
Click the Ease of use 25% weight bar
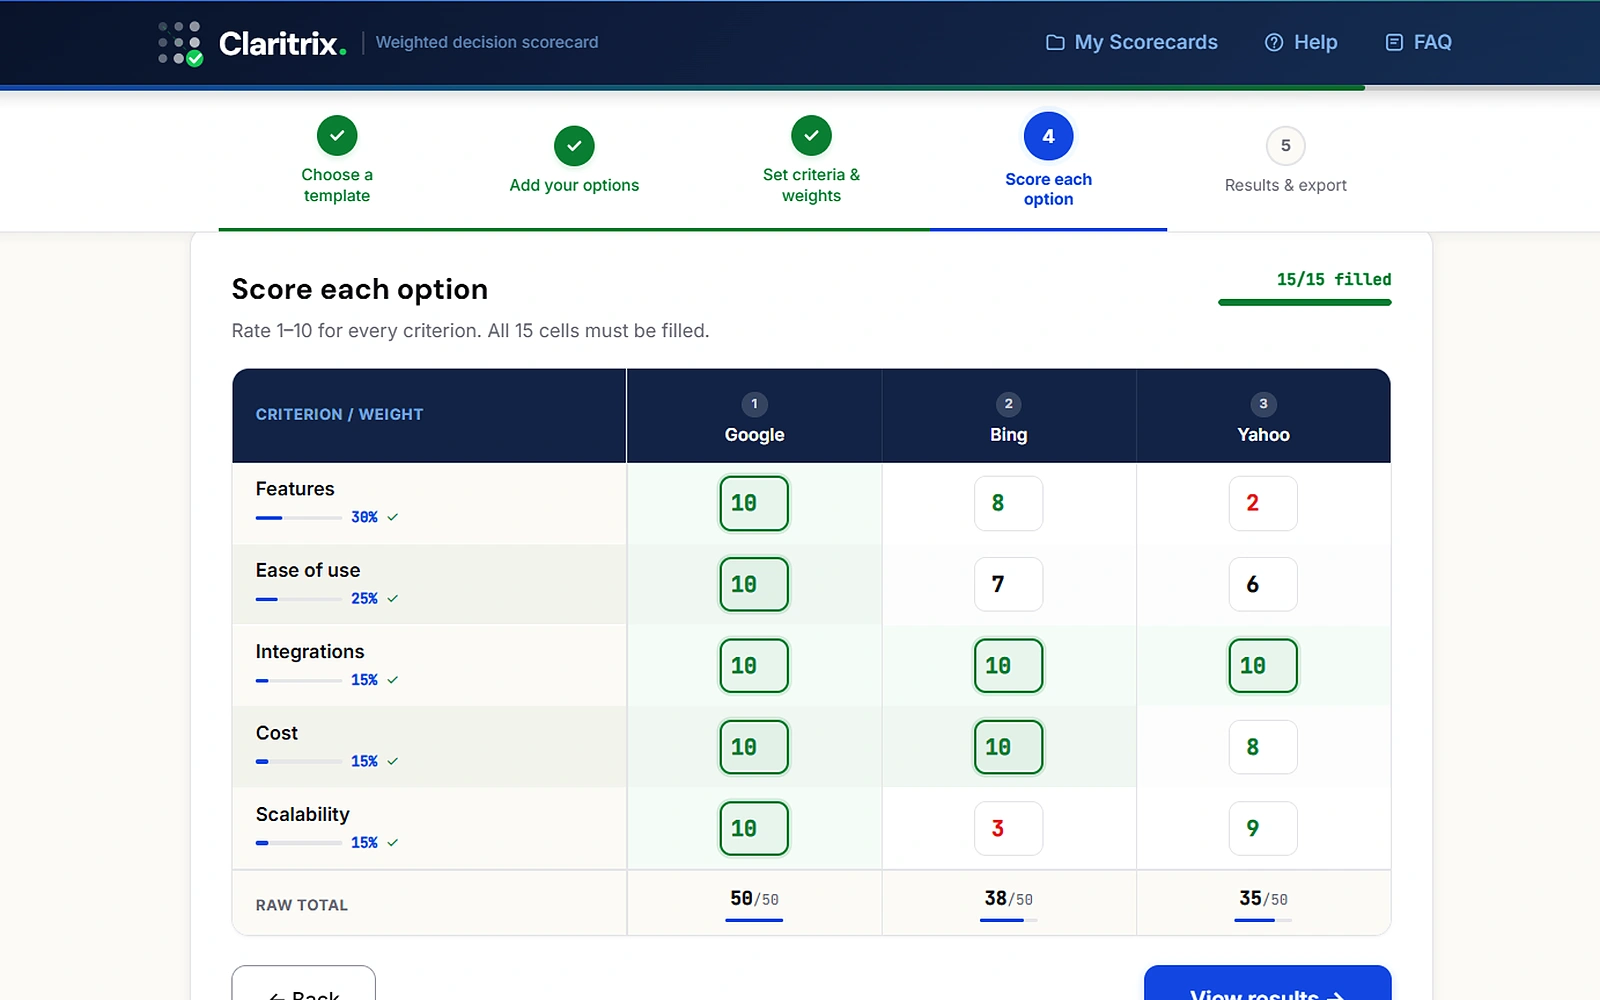pyautogui.click(x=299, y=599)
